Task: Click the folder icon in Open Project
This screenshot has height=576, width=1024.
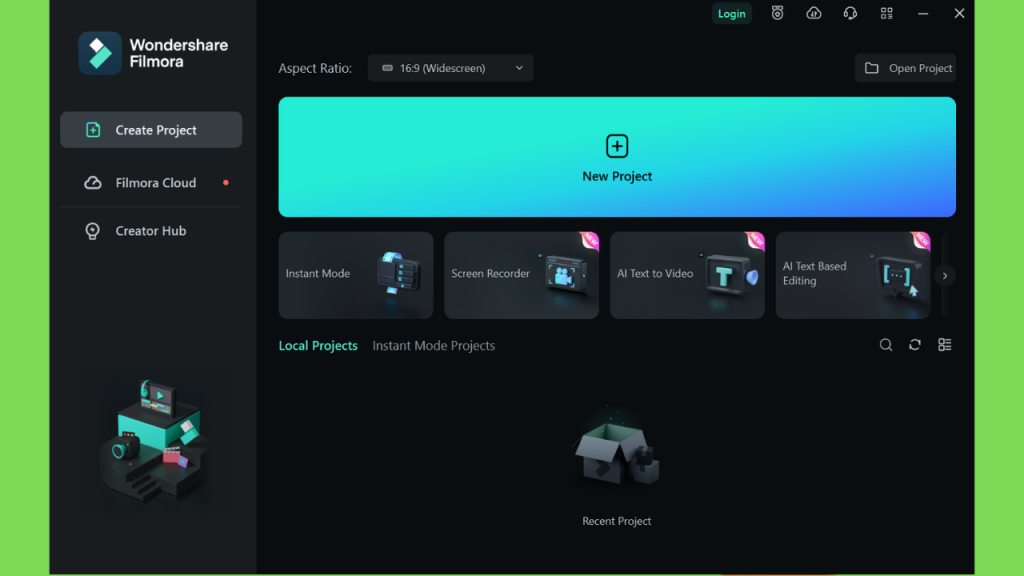Action: pos(872,68)
